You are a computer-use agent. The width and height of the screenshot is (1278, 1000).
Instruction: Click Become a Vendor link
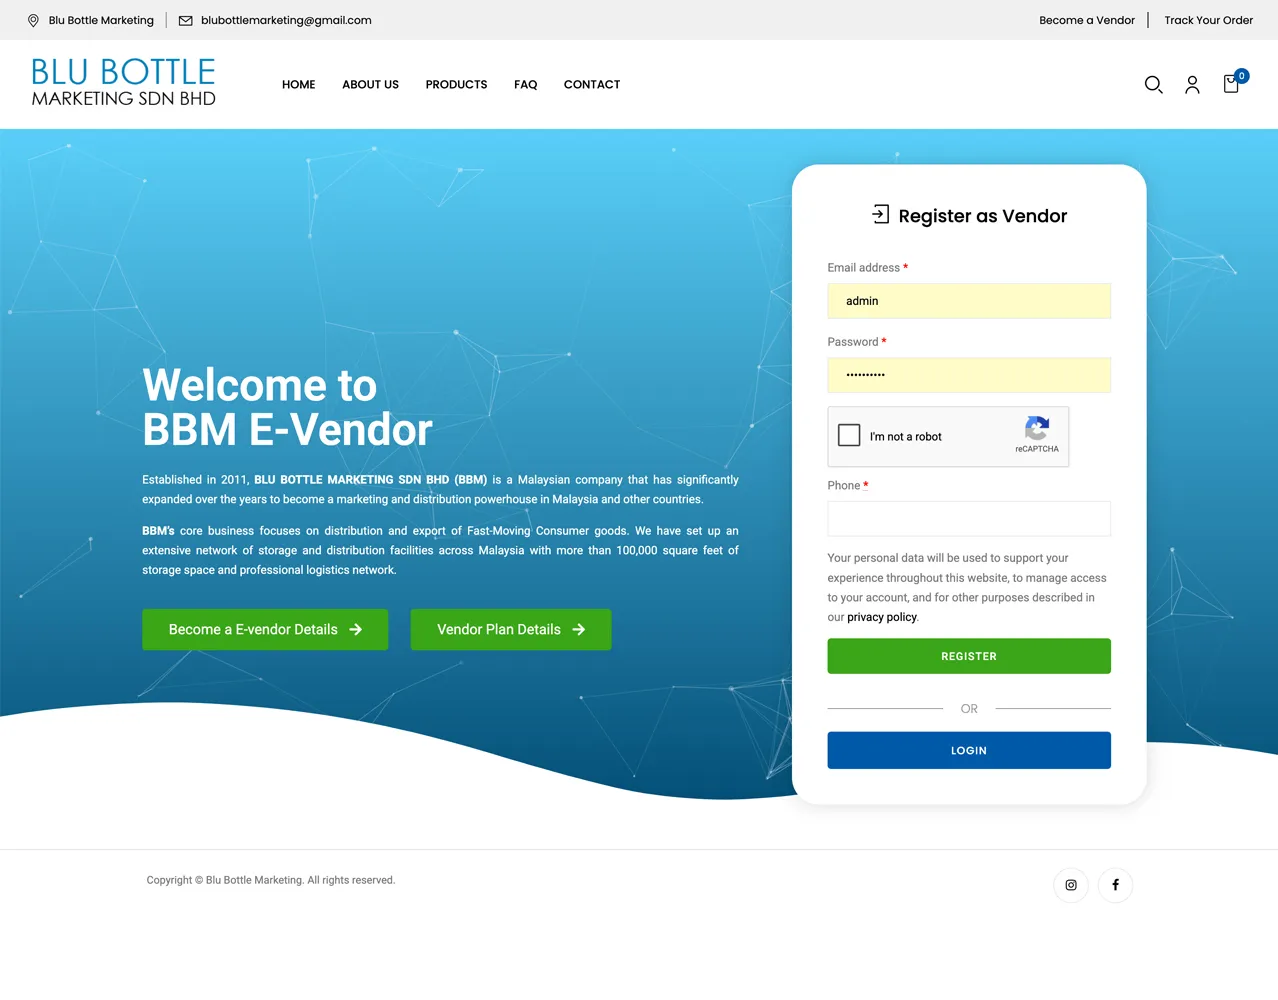click(1087, 20)
